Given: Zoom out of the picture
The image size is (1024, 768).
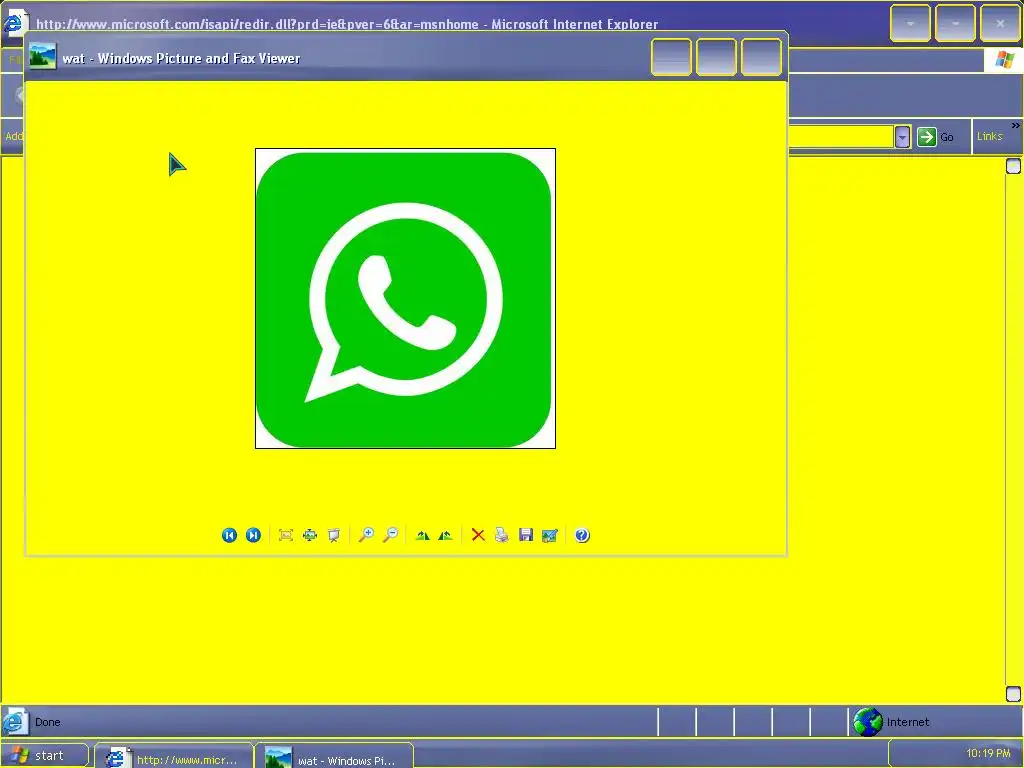Looking at the screenshot, I should pyautogui.click(x=391, y=536).
